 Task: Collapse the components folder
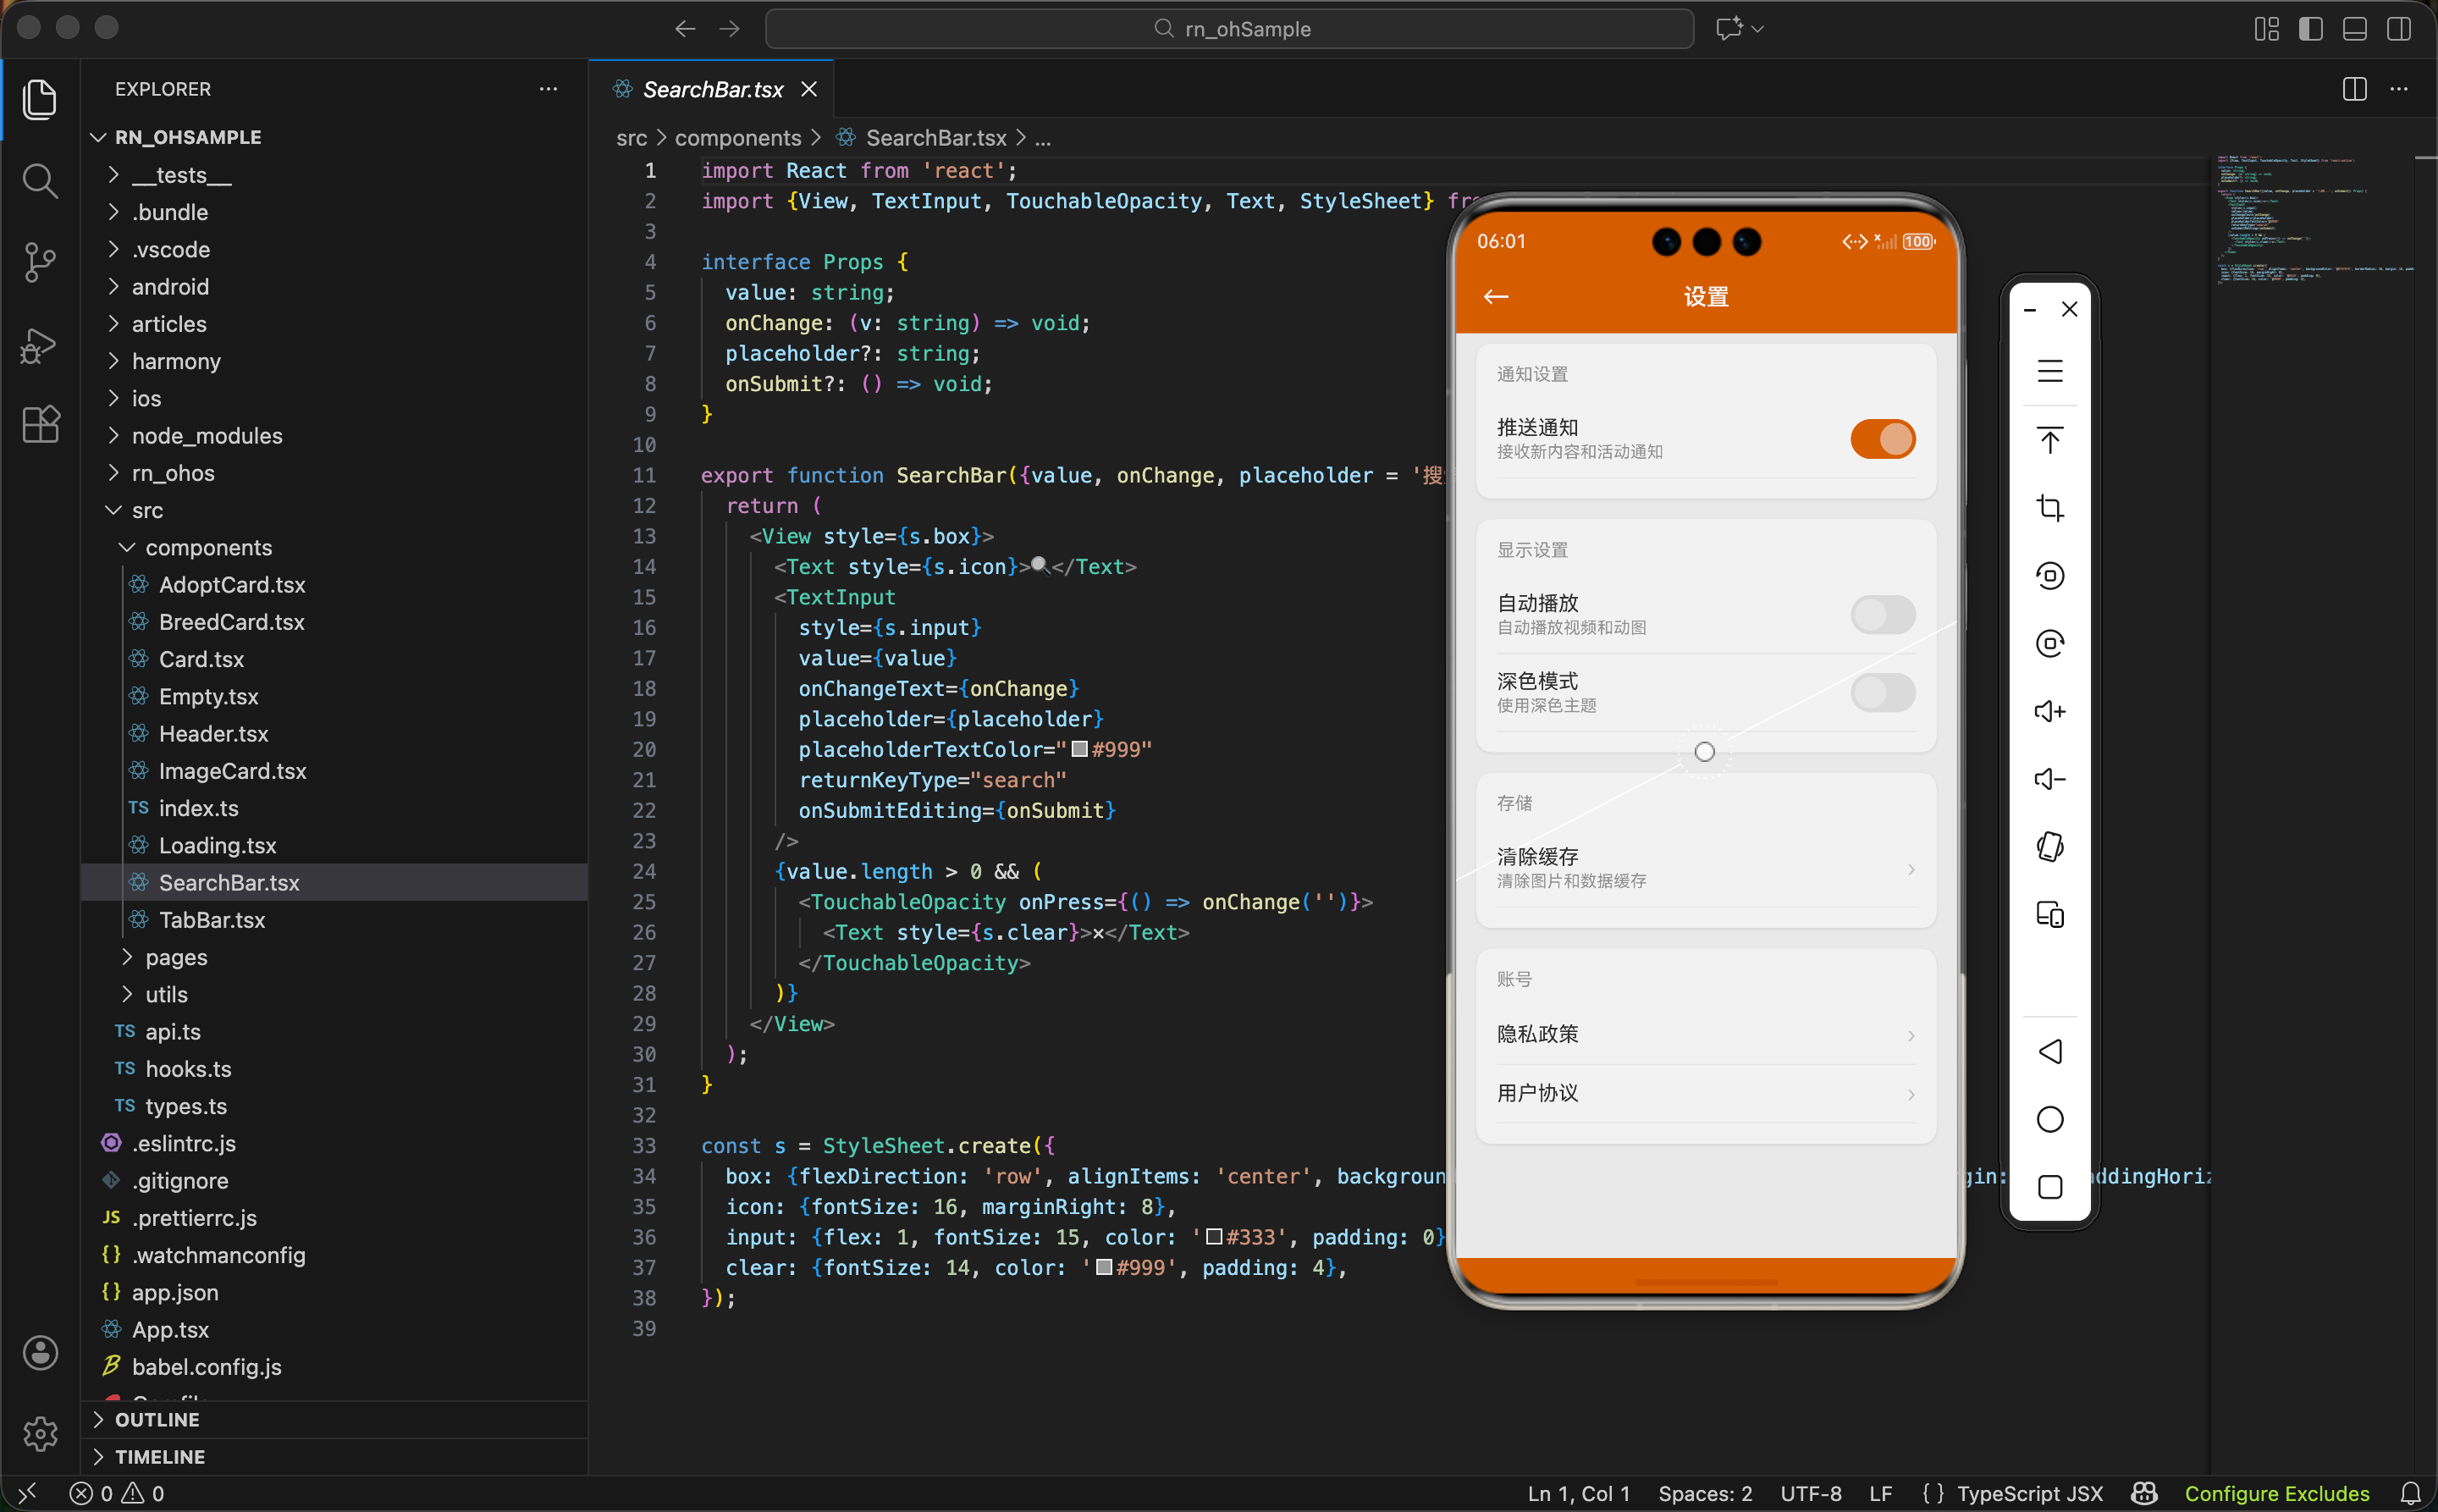click(x=207, y=547)
